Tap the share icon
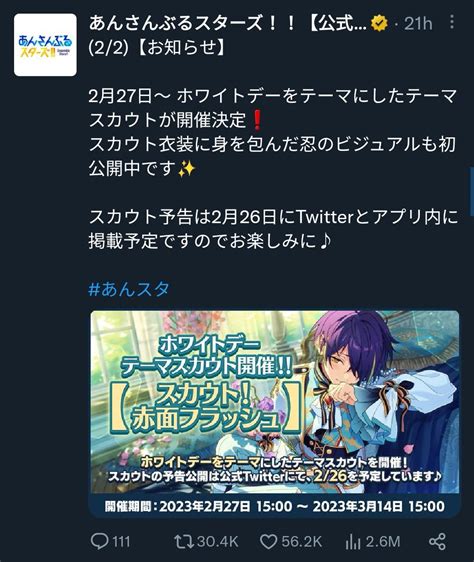 coord(437,541)
